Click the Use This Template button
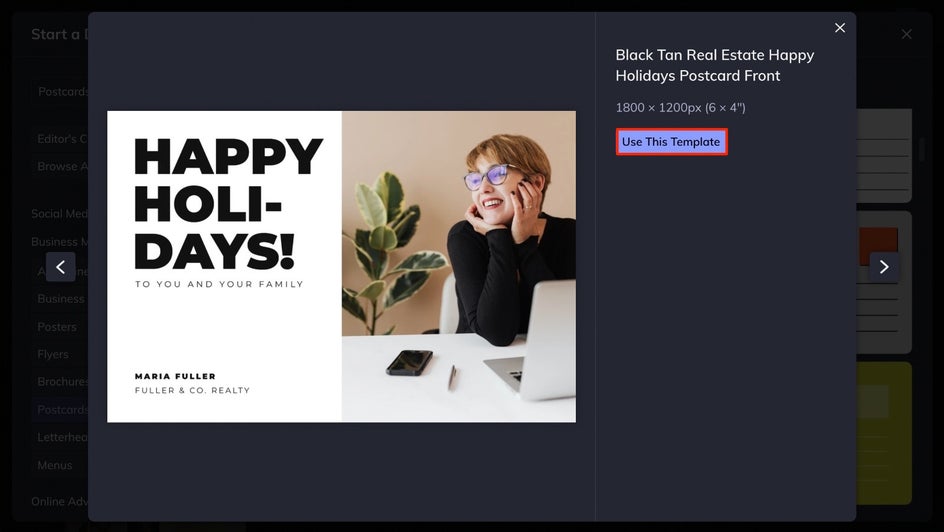 (671, 142)
